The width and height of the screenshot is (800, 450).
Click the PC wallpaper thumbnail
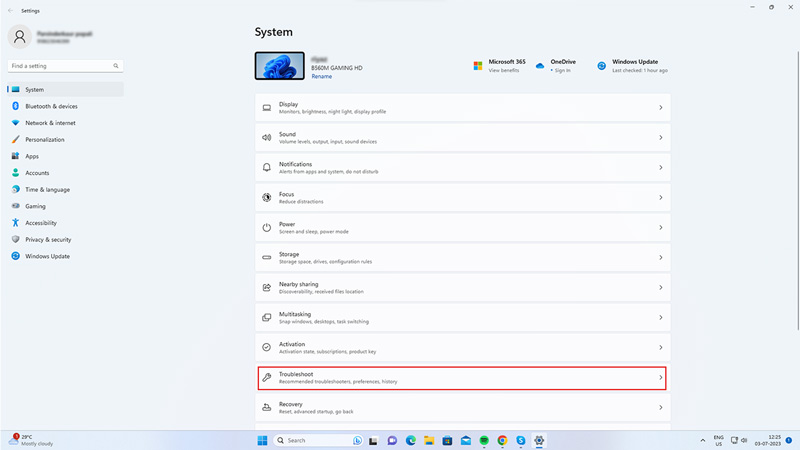coord(280,66)
